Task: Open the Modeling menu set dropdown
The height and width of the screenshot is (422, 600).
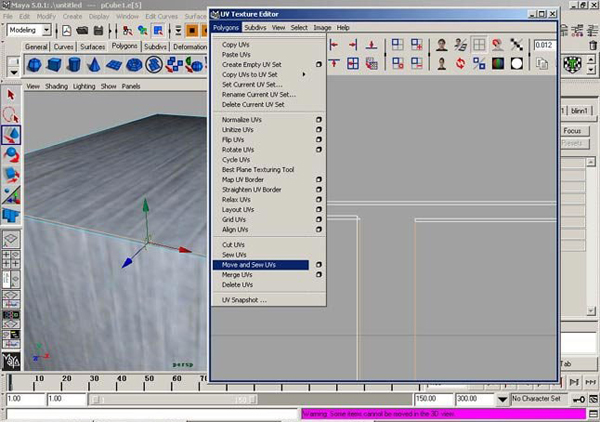Action: (46, 30)
